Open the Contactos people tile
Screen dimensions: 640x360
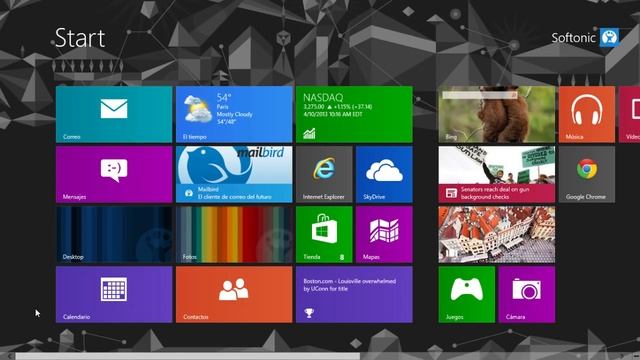coord(234,294)
